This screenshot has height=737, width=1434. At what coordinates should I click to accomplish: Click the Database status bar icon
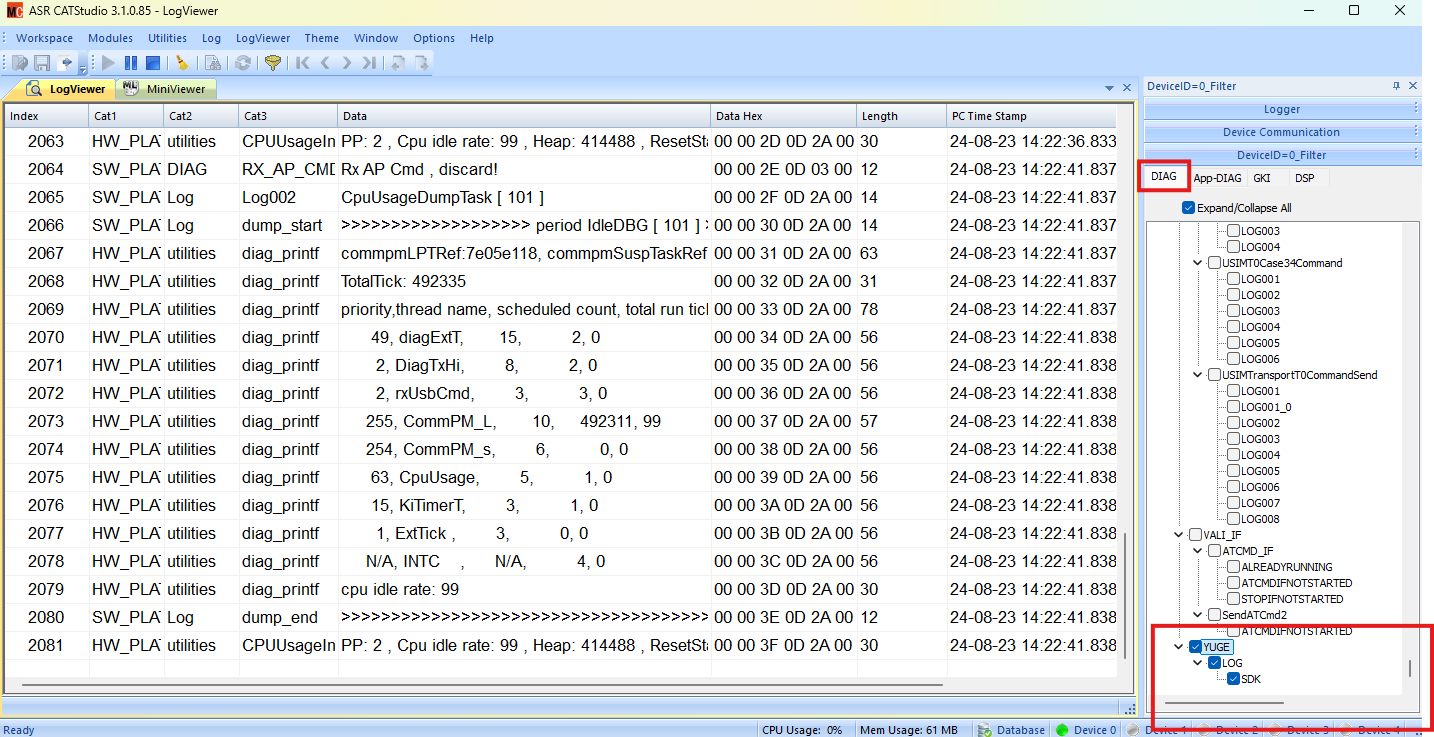pos(985,730)
